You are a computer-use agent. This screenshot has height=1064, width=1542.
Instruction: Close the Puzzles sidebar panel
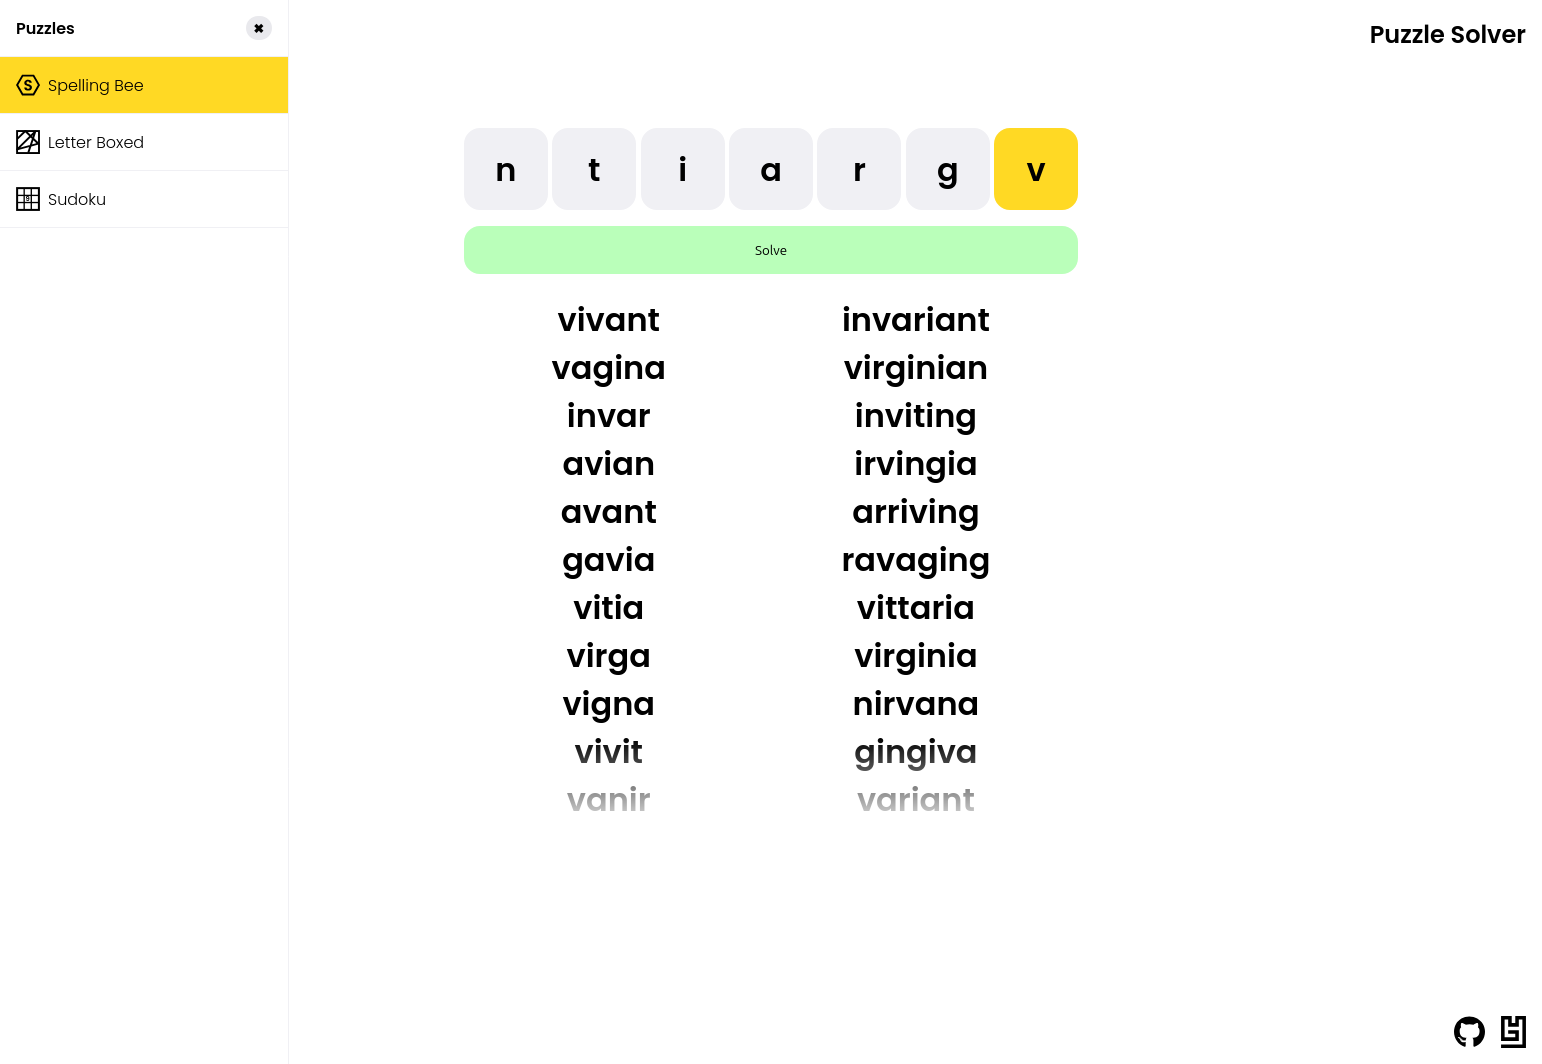pyautogui.click(x=259, y=28)
